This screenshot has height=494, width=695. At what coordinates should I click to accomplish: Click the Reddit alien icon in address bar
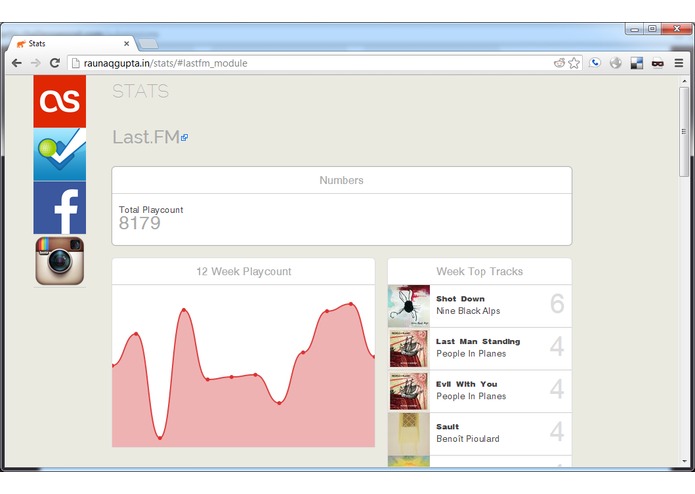559,63
